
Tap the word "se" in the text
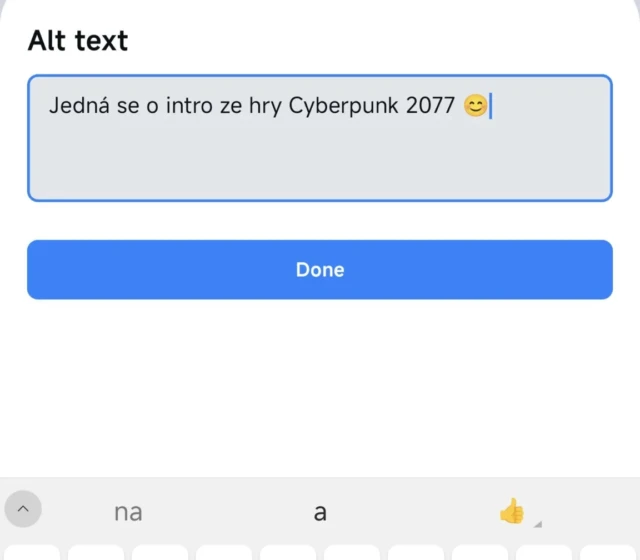128,106
